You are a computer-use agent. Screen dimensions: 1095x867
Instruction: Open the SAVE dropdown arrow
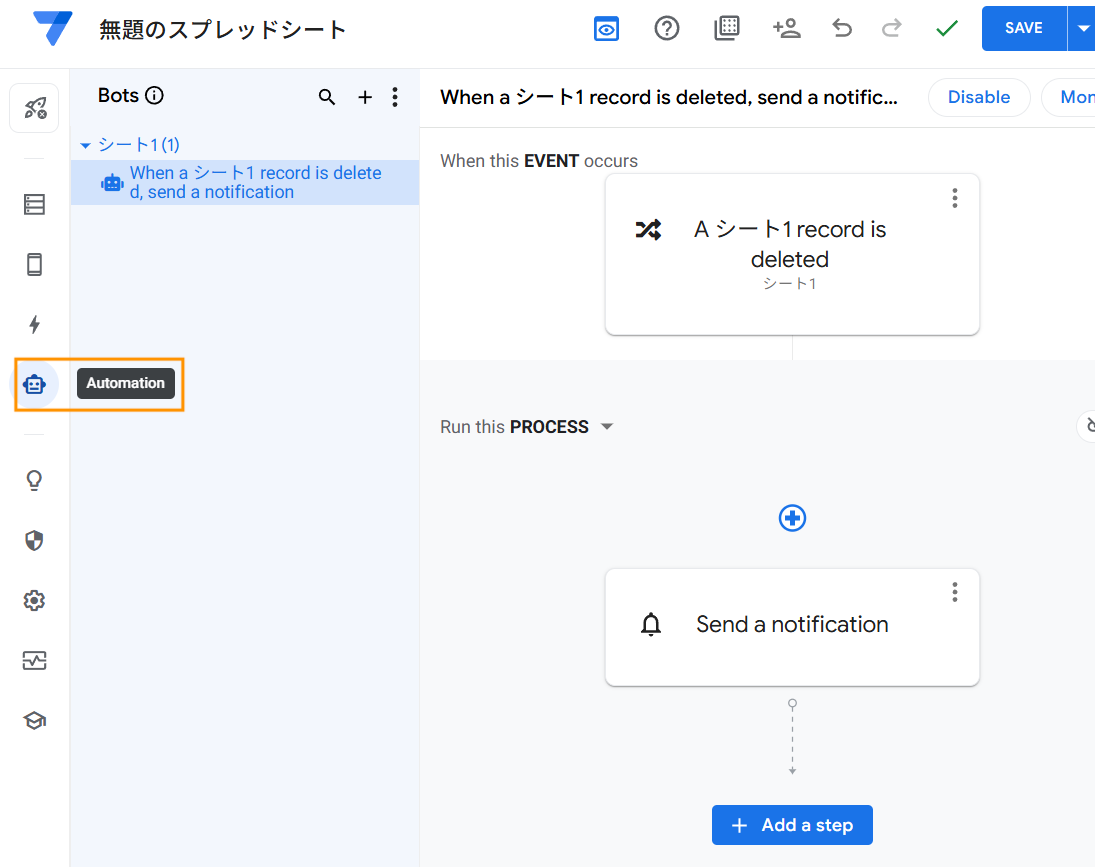point(1083,29)
